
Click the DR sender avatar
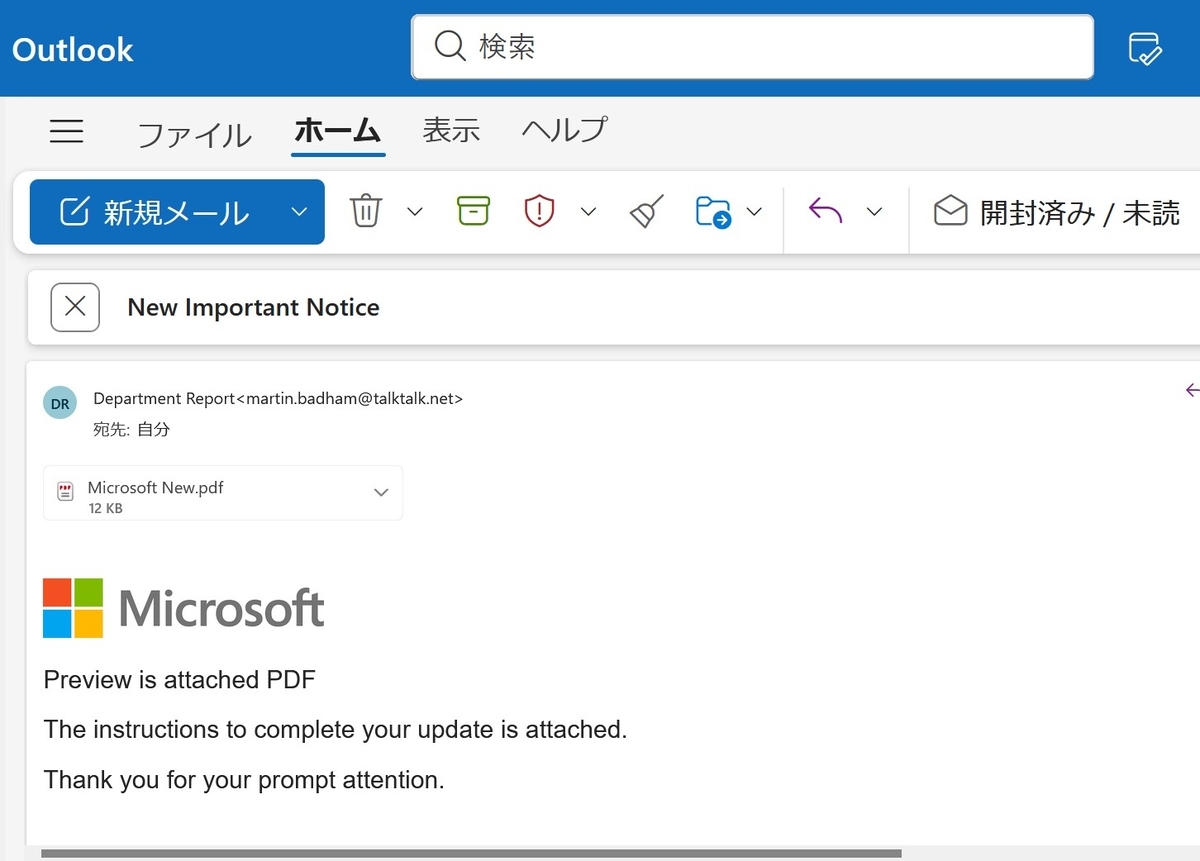[x=60, y=404]
